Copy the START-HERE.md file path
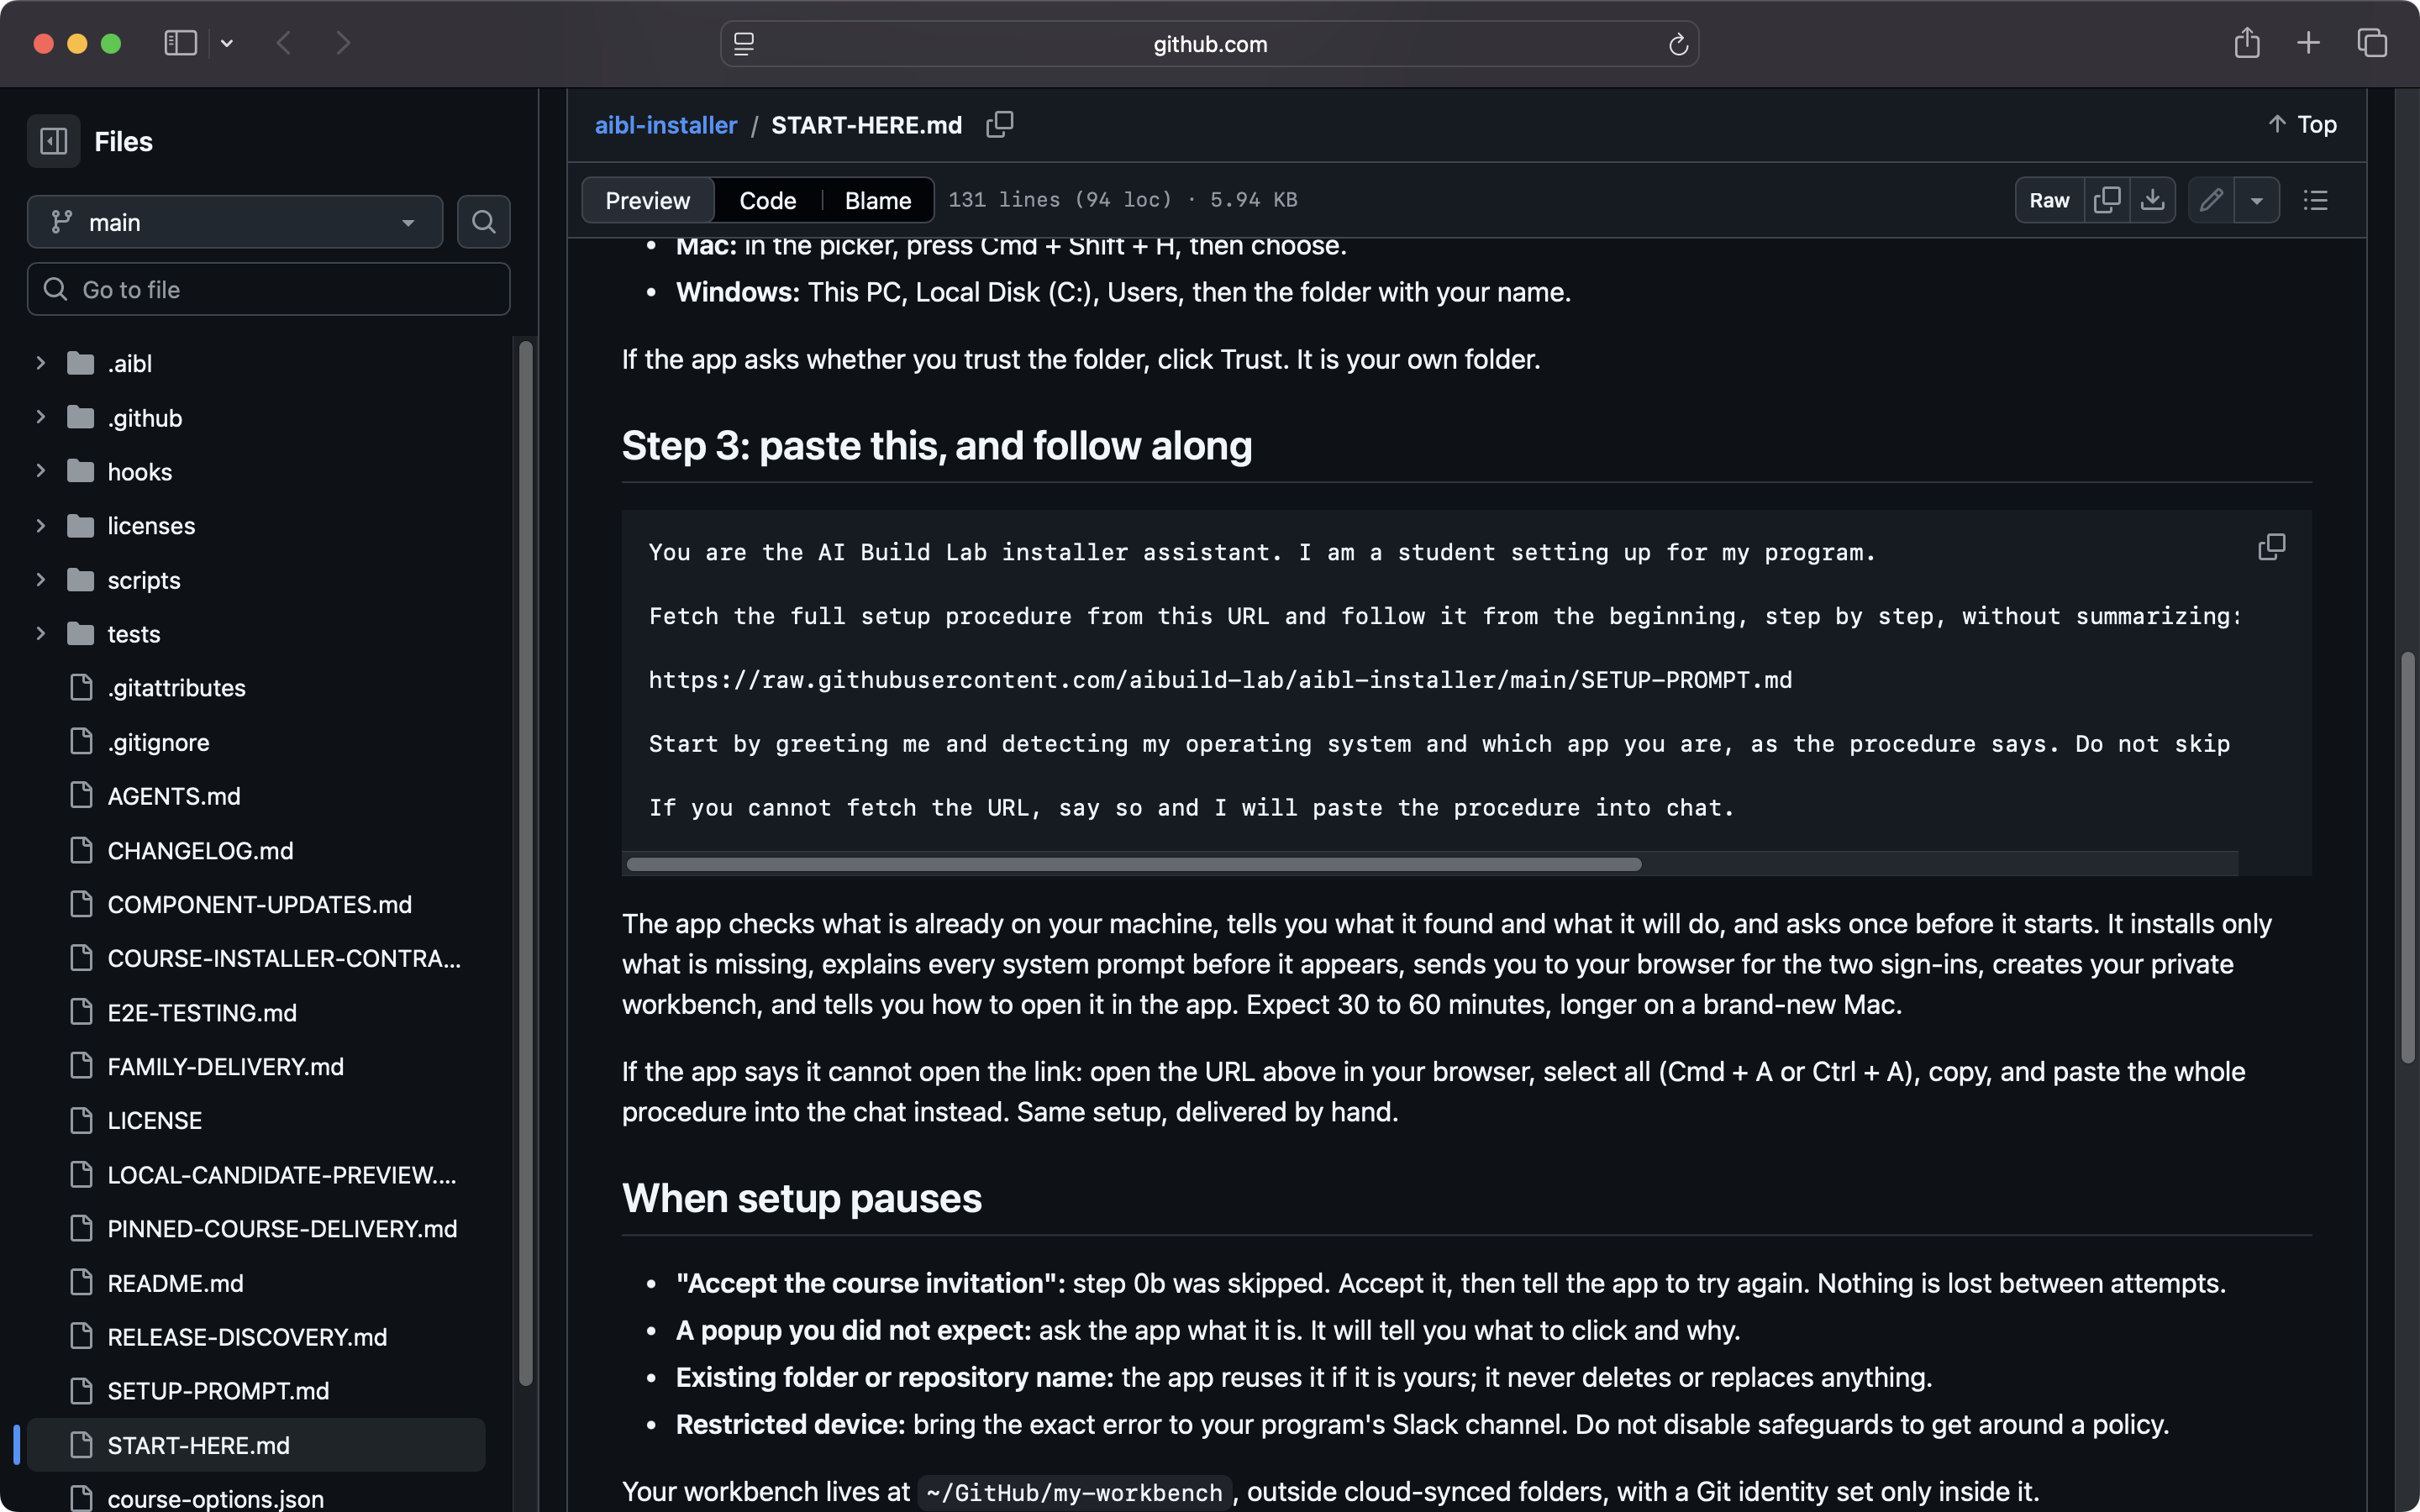The image size is (2420, 1512). pyautogui.click(x=1000, y=125)
